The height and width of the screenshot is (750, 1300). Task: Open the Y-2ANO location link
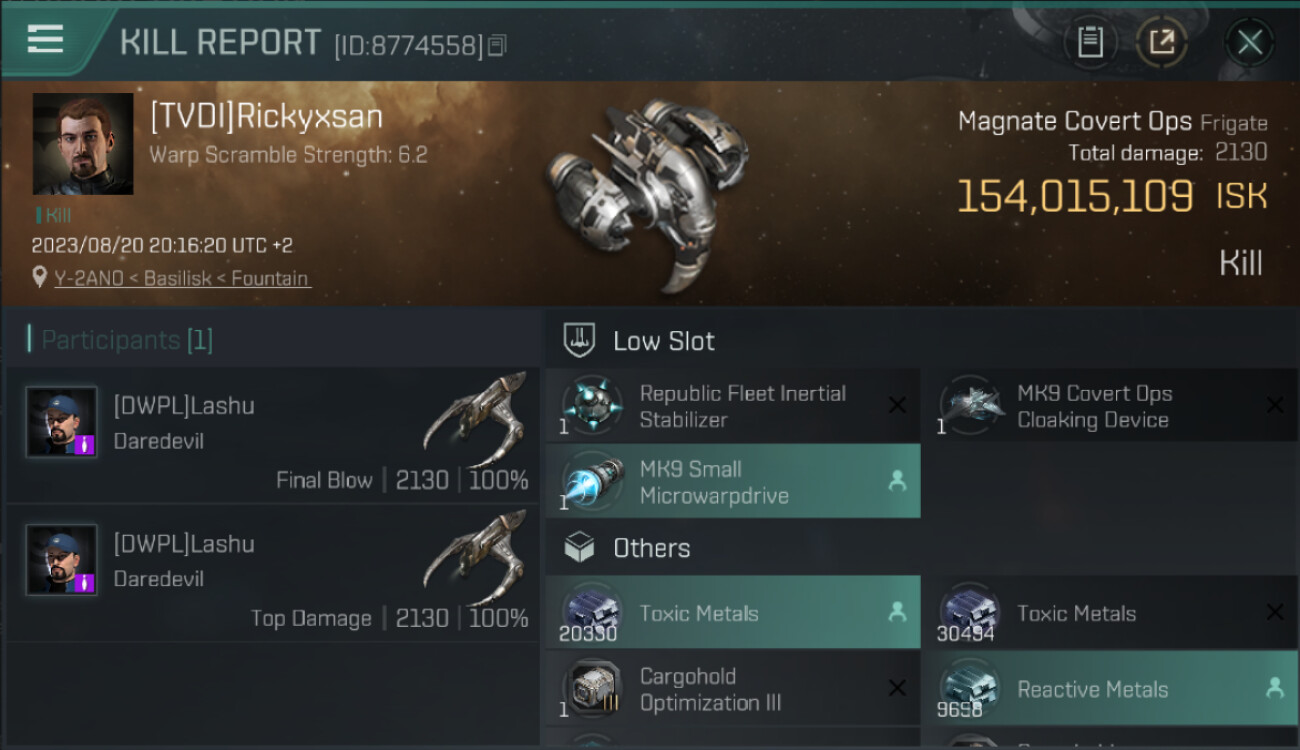pyautogui.click(x=182, y=279)
